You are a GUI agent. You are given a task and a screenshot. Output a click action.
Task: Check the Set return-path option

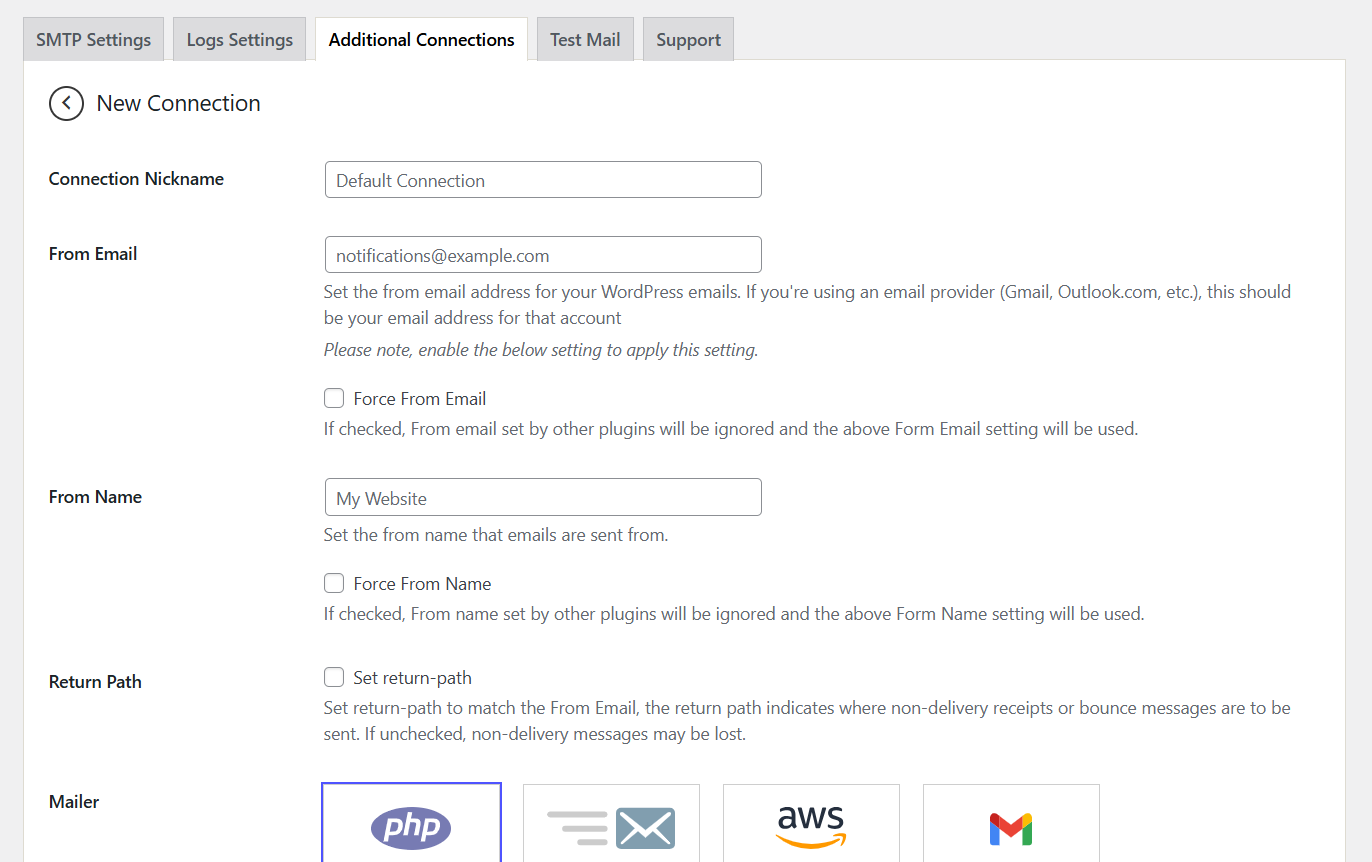click(x=334, y=678)
